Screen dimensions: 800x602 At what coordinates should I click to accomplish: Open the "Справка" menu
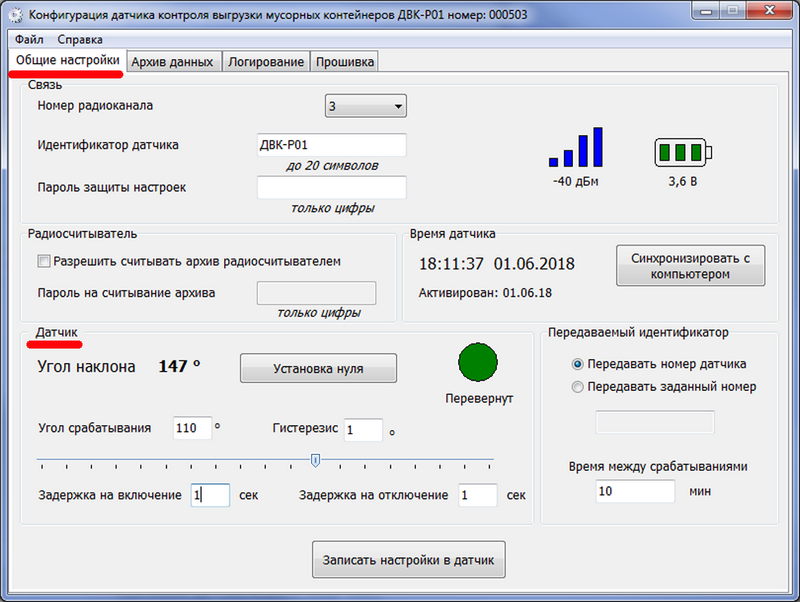(80, 39)
